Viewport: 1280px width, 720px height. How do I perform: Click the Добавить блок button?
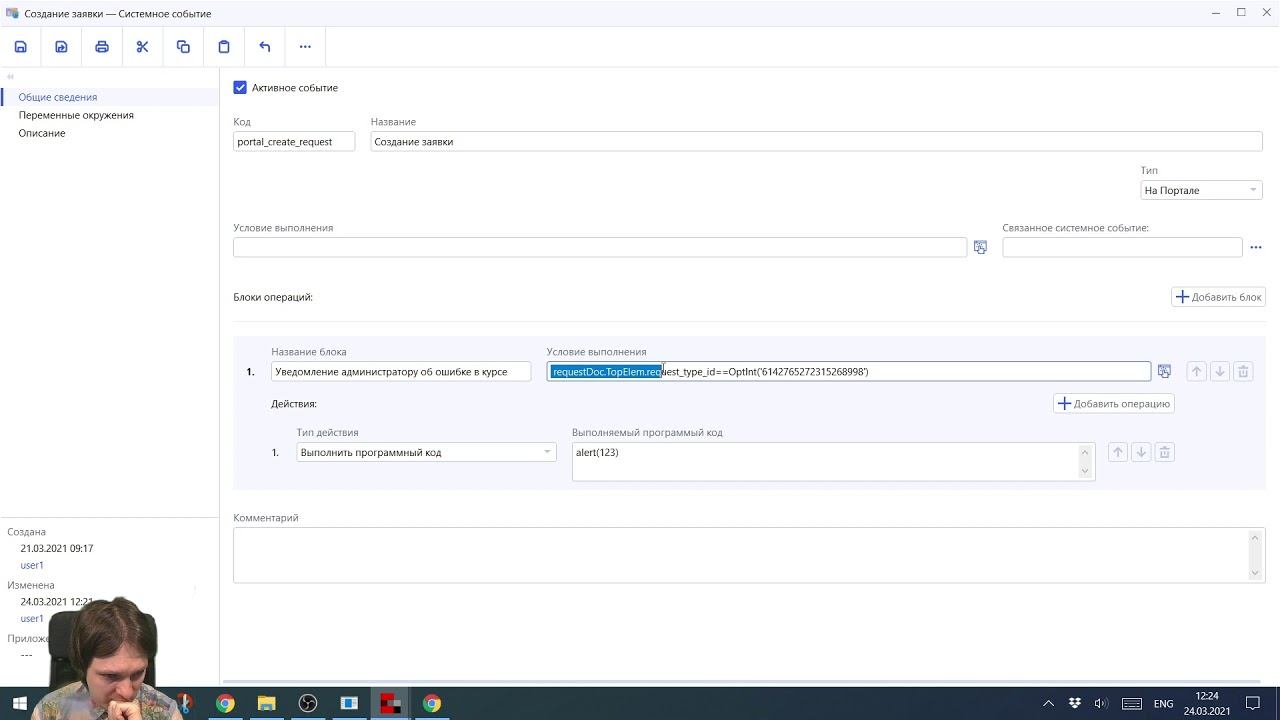pos(1219,297)
